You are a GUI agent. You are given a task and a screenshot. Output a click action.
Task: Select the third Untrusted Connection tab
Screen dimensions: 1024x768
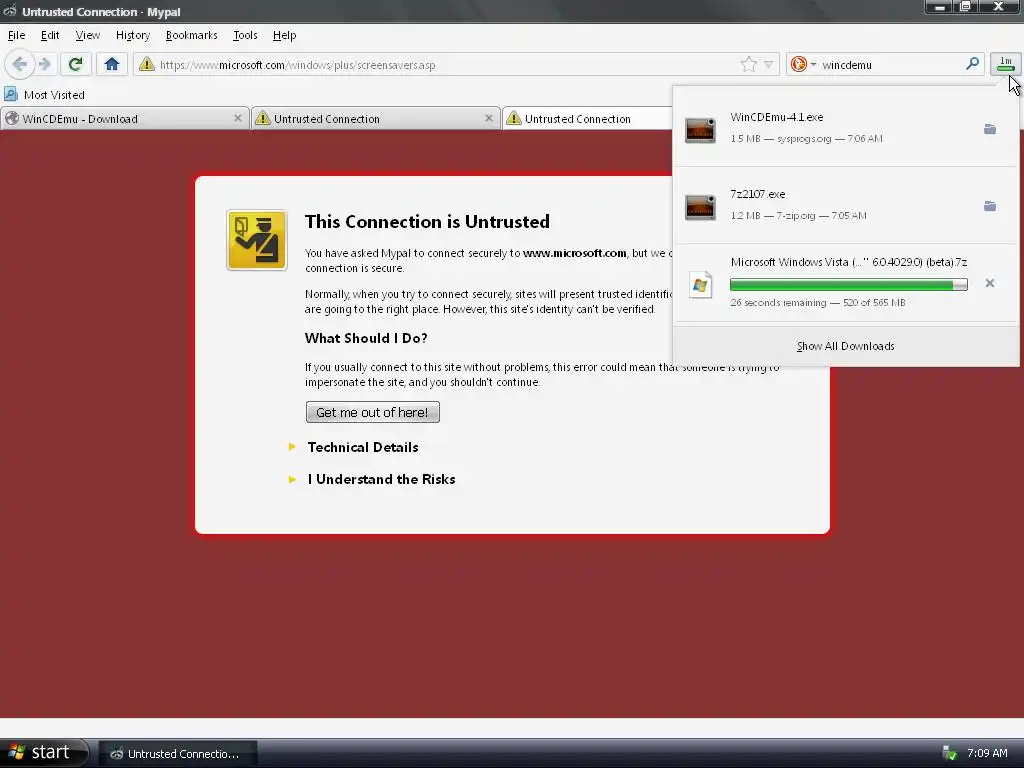pyautogui.click(x=588, y=118)
